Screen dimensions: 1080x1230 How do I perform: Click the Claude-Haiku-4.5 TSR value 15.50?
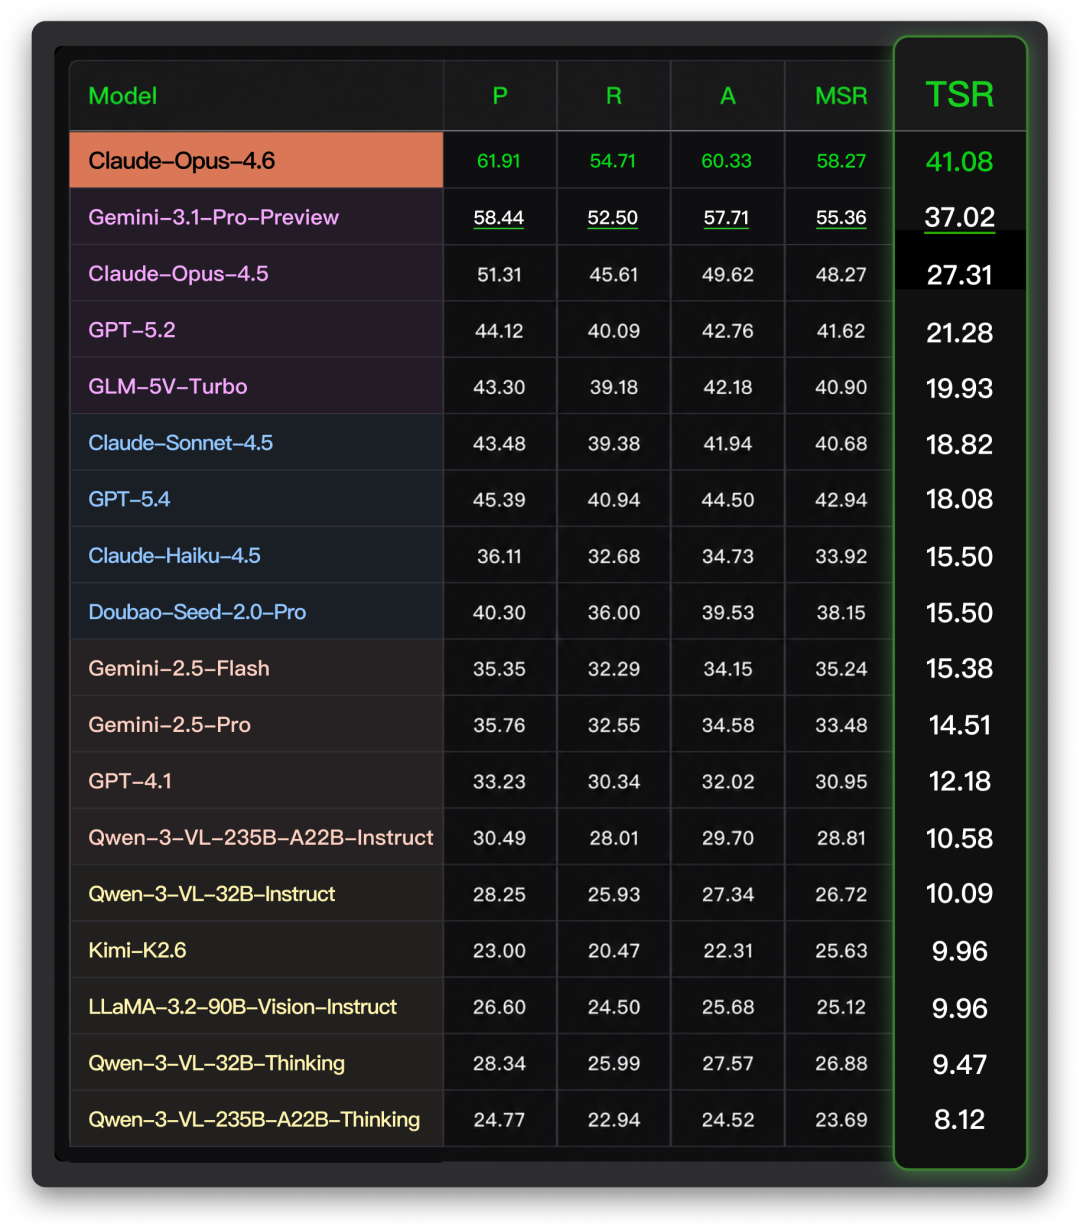tap(960, 557)
